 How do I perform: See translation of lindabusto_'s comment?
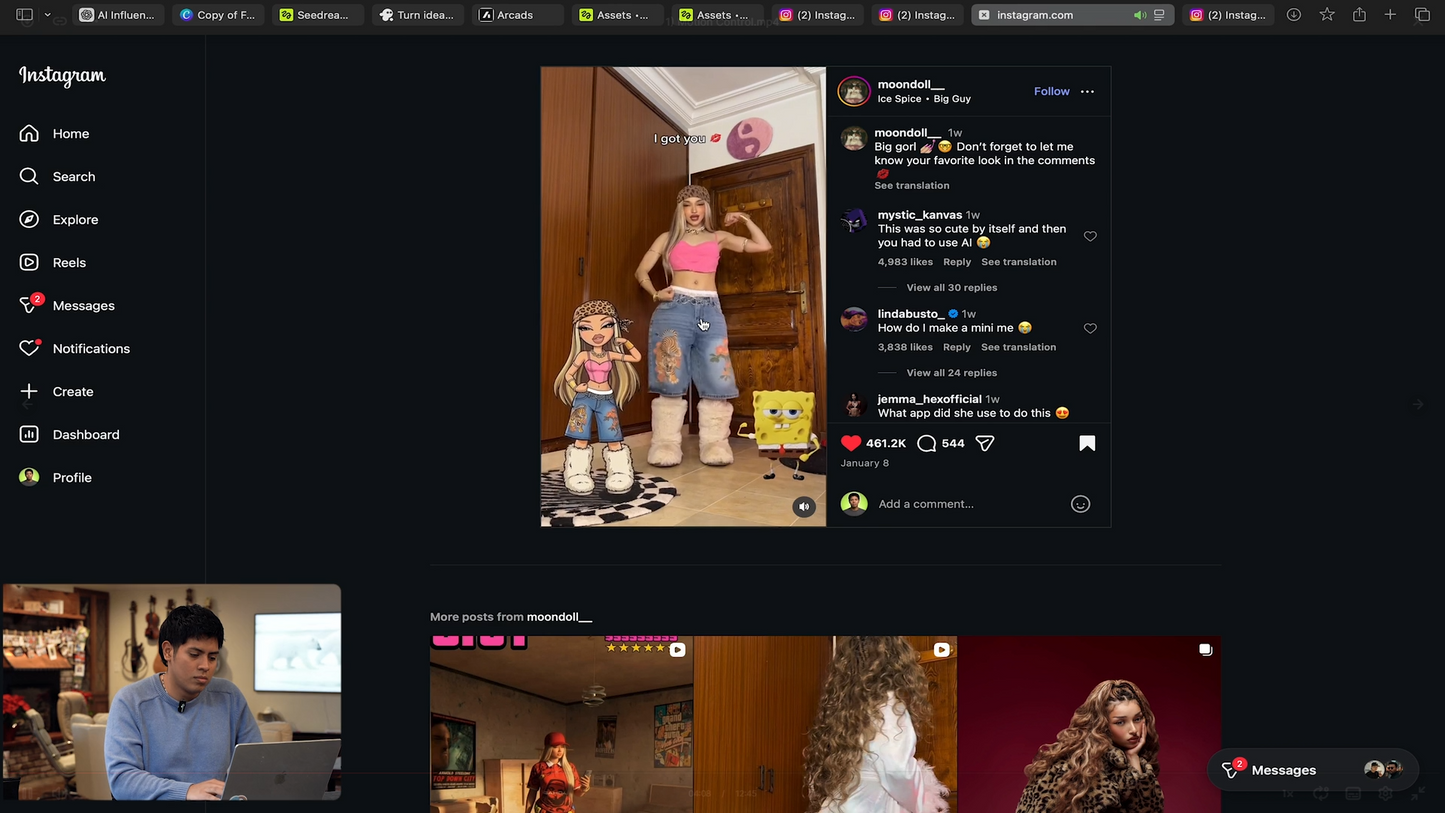point(1019,347)
